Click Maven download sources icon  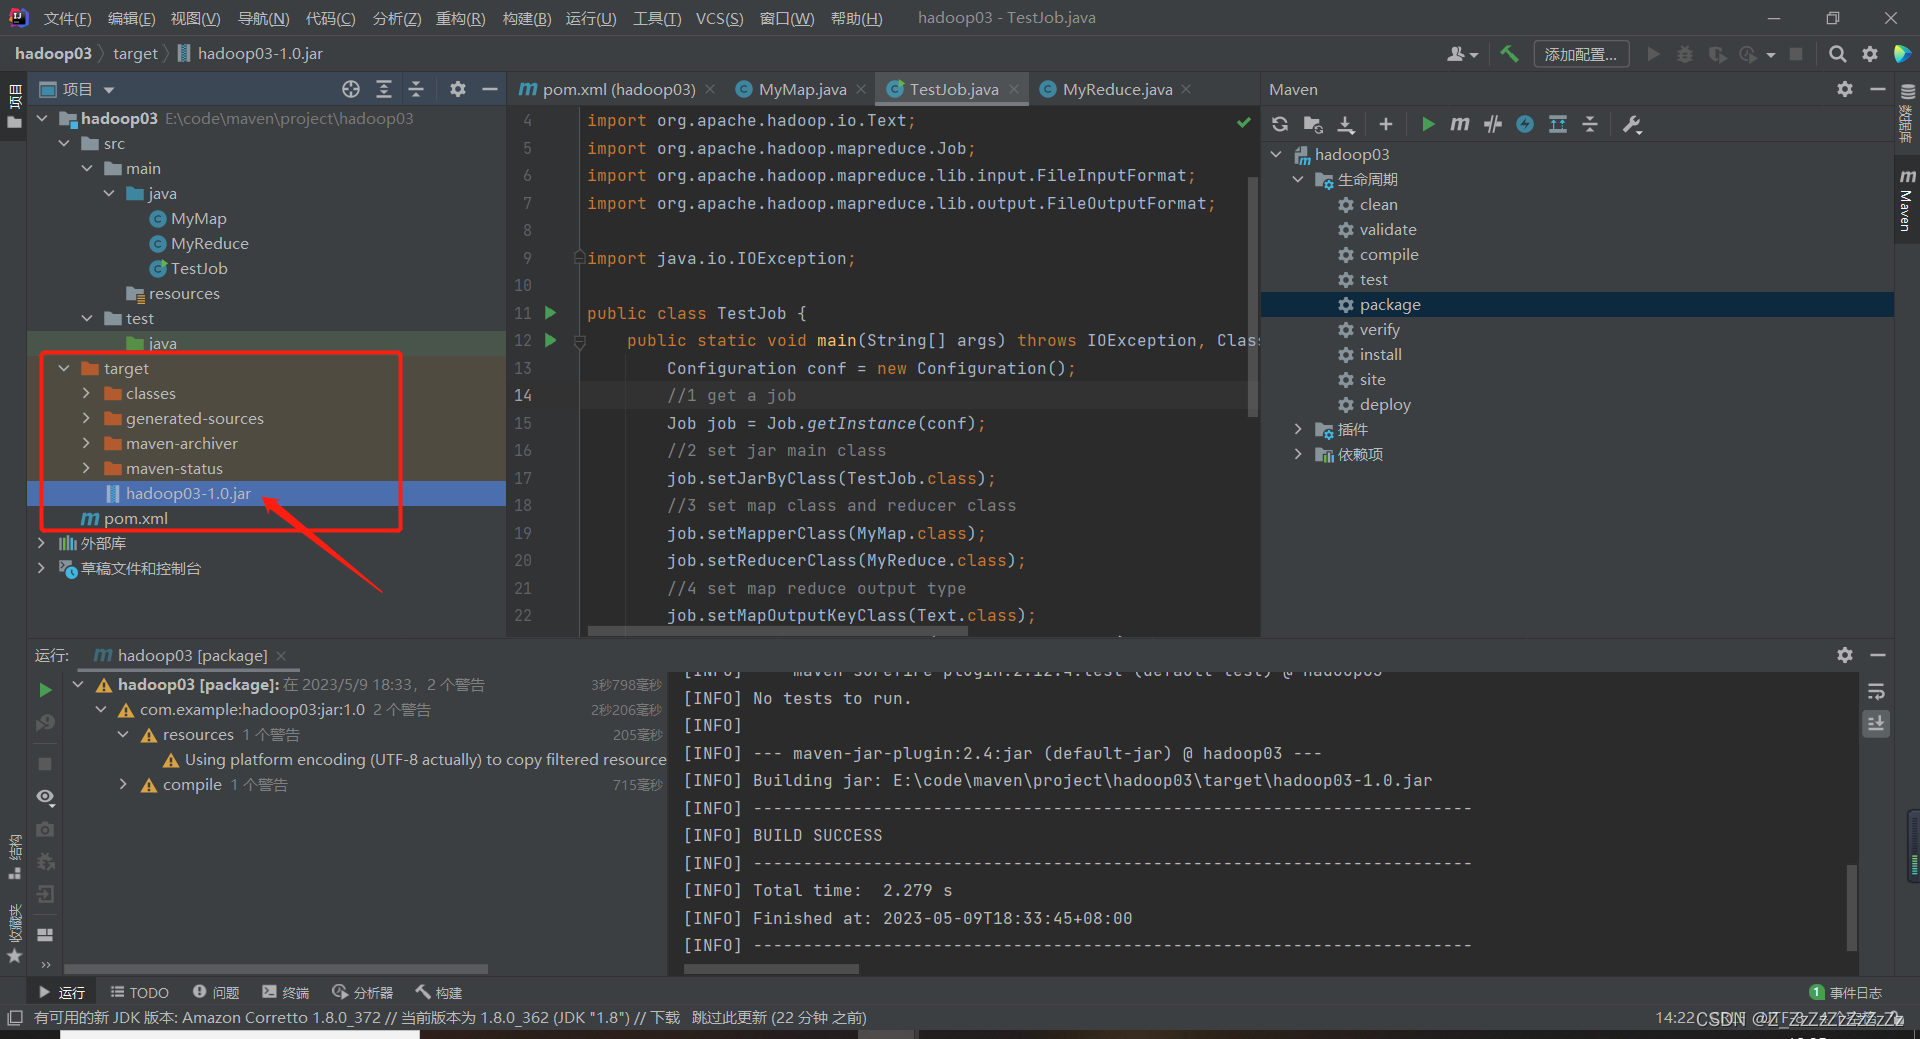[x=1346, y=124]
